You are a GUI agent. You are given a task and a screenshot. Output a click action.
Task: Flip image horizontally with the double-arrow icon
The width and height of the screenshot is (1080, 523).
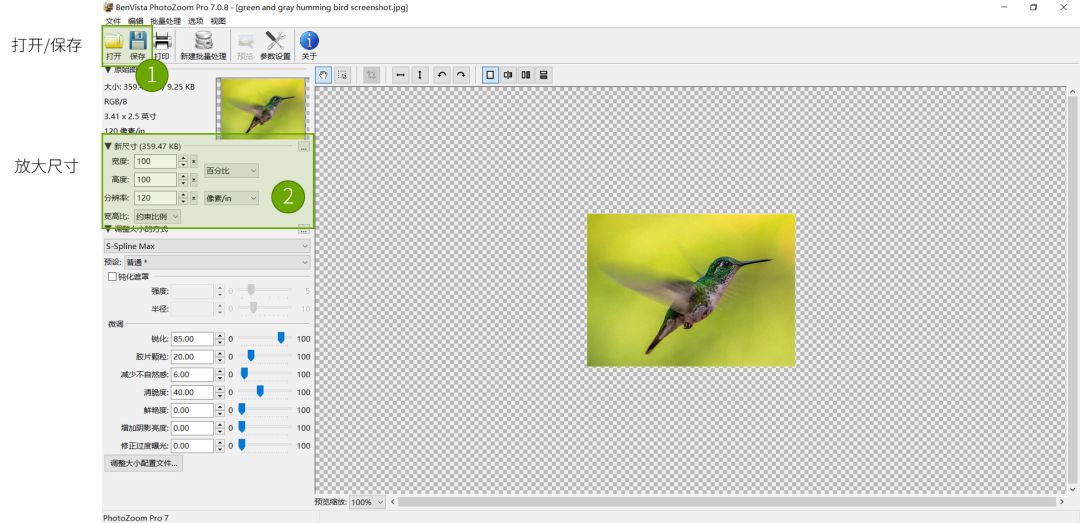[x=401, y=75]
